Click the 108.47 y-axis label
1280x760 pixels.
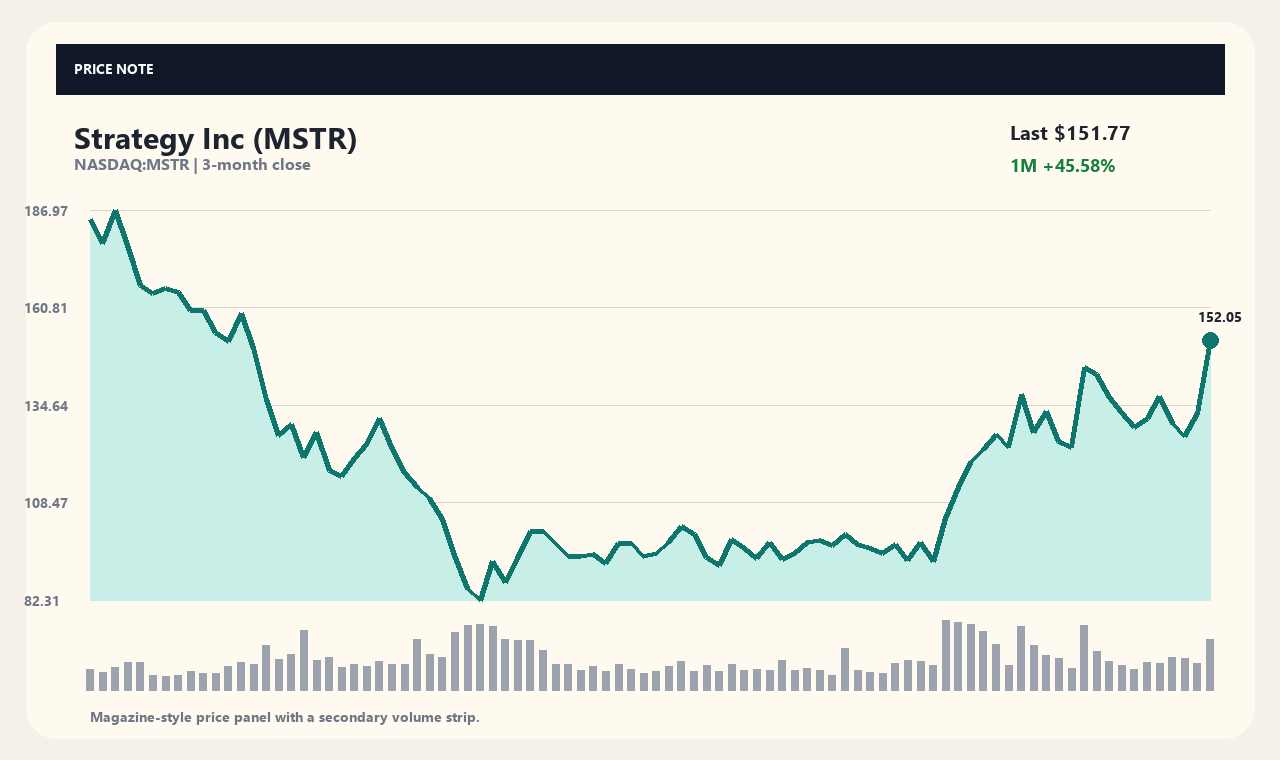[46, 503]
